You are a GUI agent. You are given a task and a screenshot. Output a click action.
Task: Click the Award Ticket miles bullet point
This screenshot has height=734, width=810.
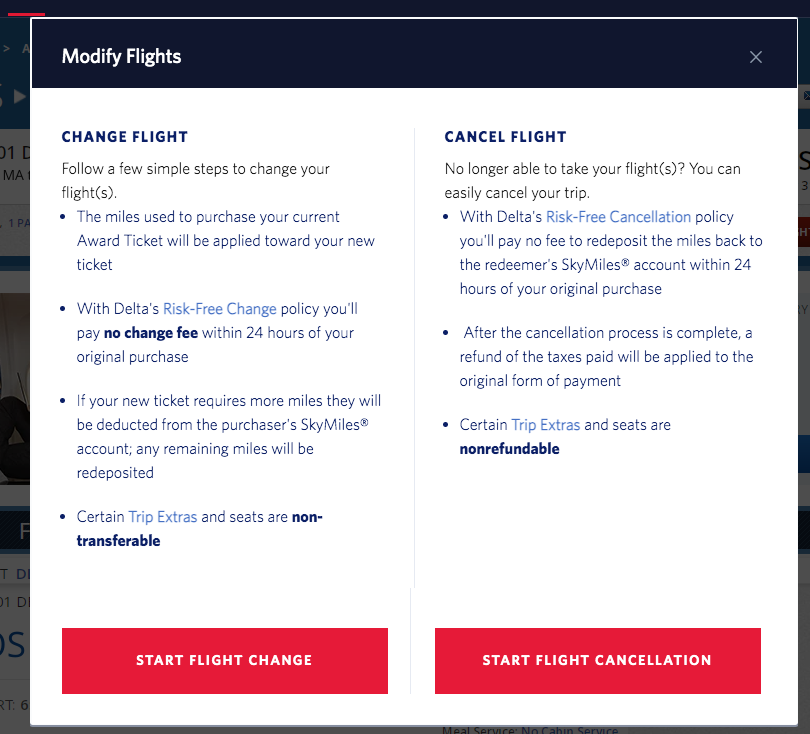(x=225, y=240)
